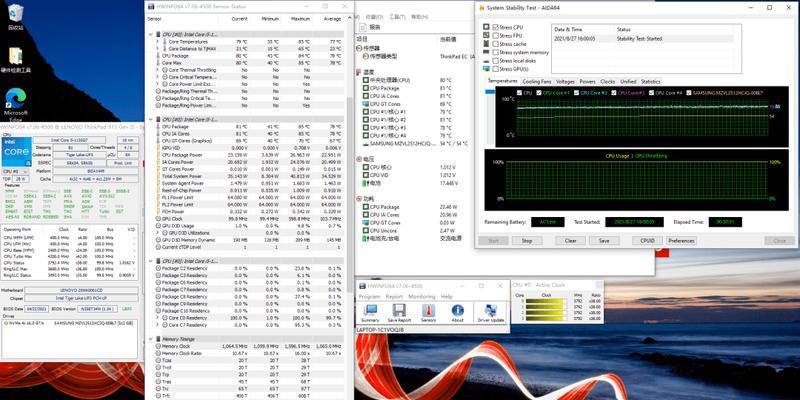Check the Stress local disks option
Screen dimensions: 800x400
495,61
